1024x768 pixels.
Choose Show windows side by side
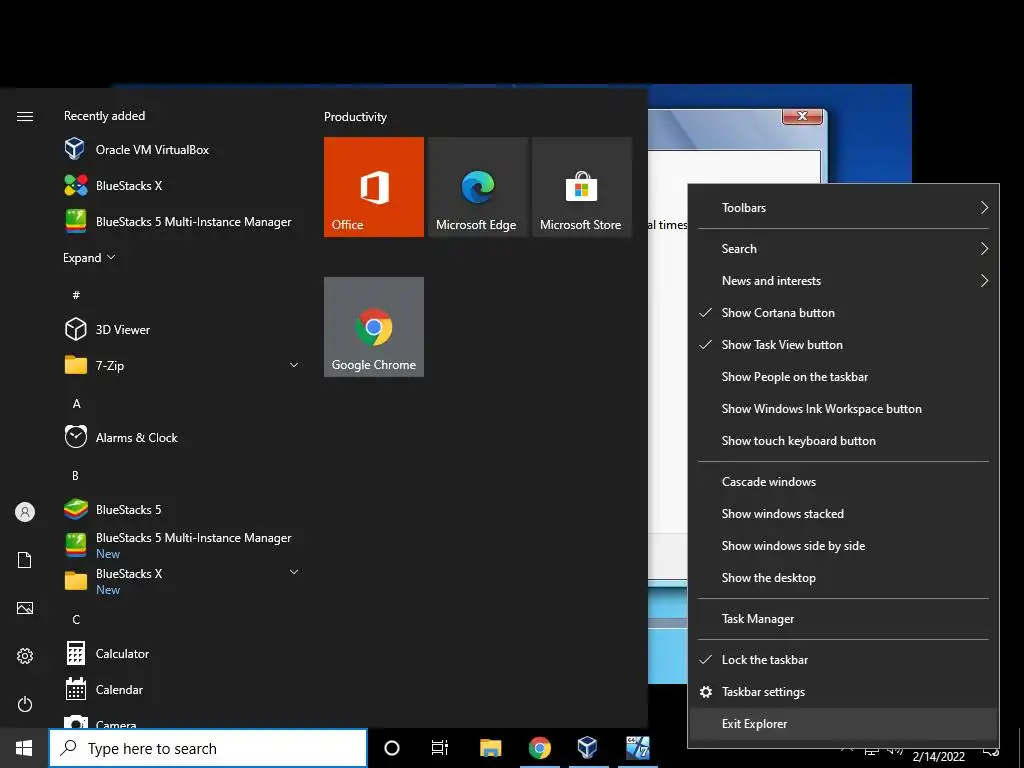pos(843,546)
